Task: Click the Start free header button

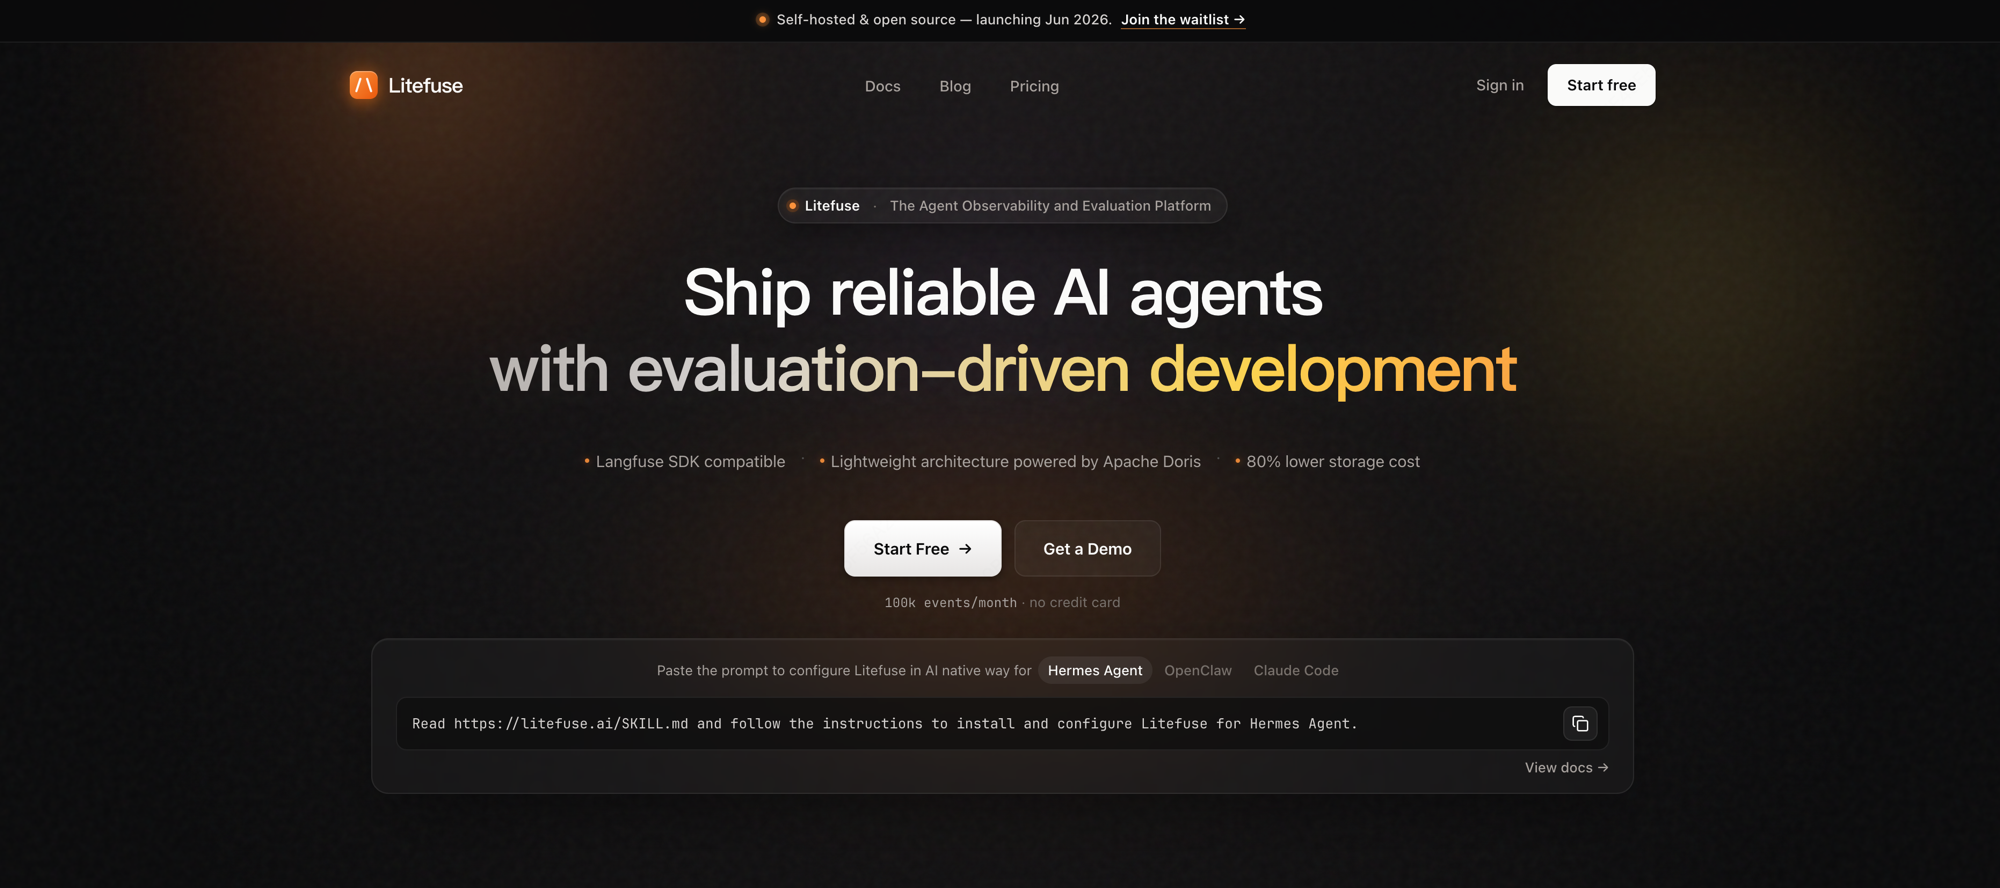Action: [1601, 85]
